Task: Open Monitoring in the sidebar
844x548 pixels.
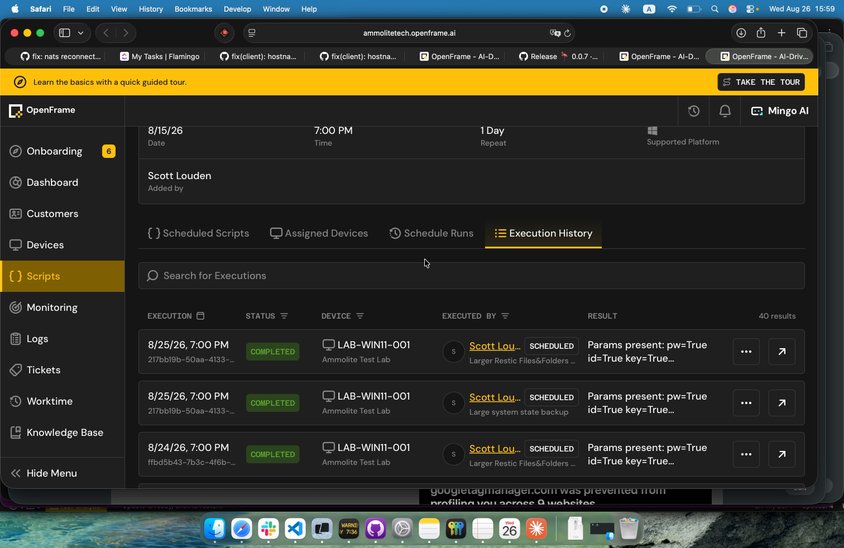Action: (62, 307)
